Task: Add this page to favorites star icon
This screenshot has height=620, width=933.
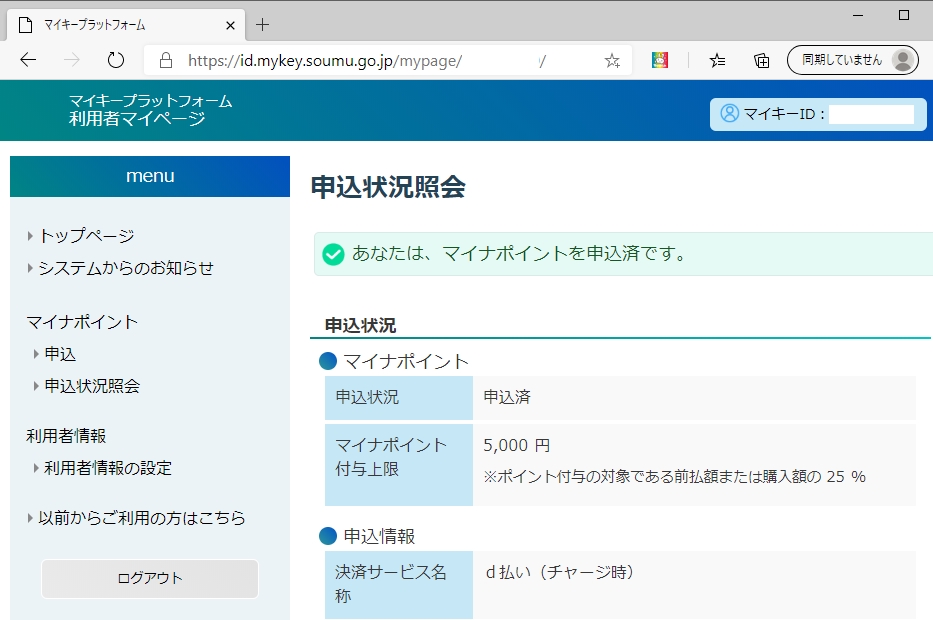Action: (612, 60)
